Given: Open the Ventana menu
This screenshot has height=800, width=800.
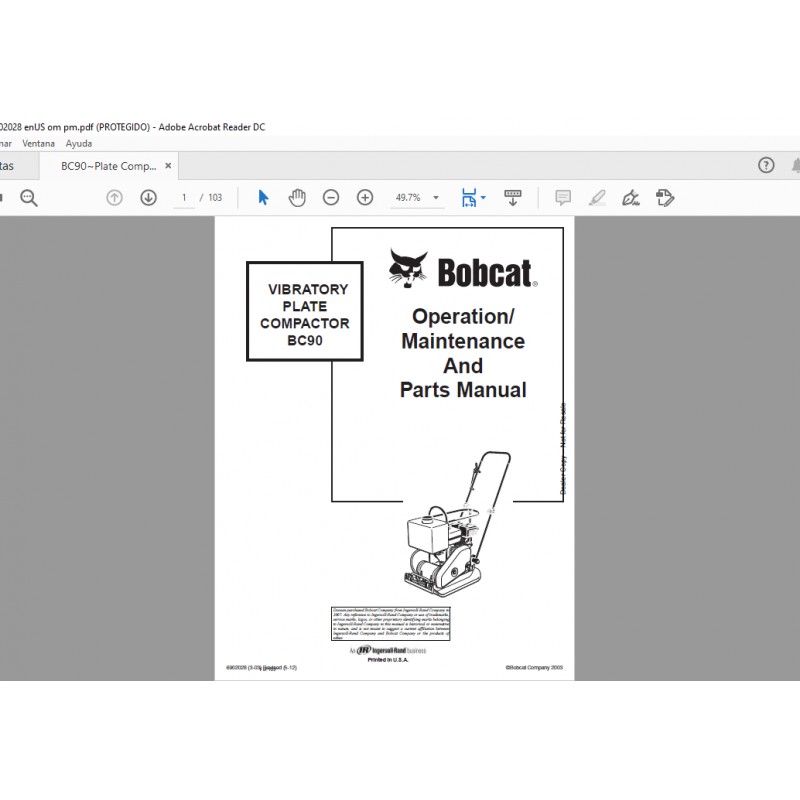Looking at the screenshot, I should (39, 143).
